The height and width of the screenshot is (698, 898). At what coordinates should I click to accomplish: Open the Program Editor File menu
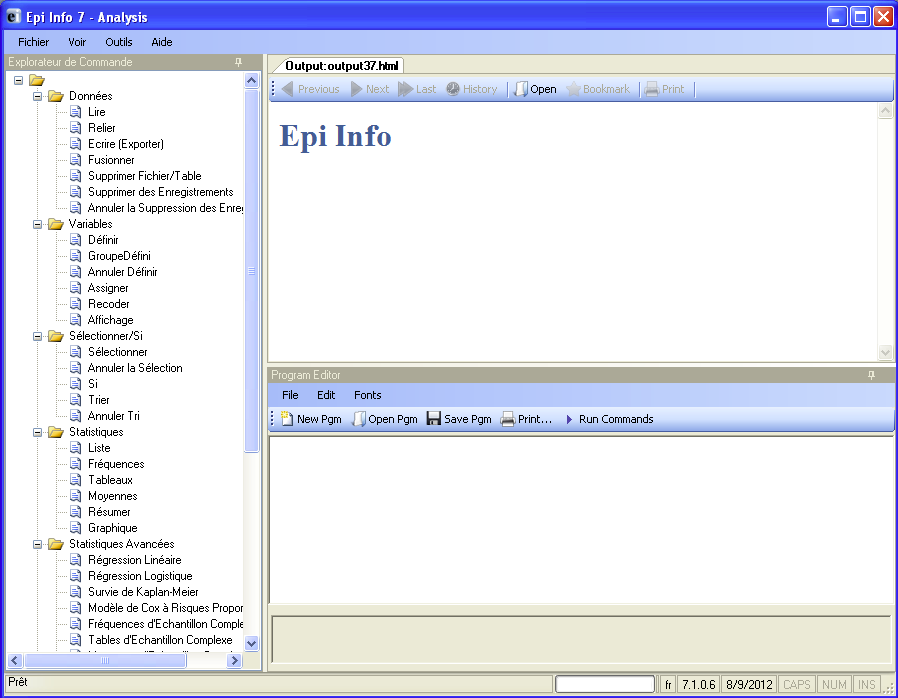pos(290,395)
